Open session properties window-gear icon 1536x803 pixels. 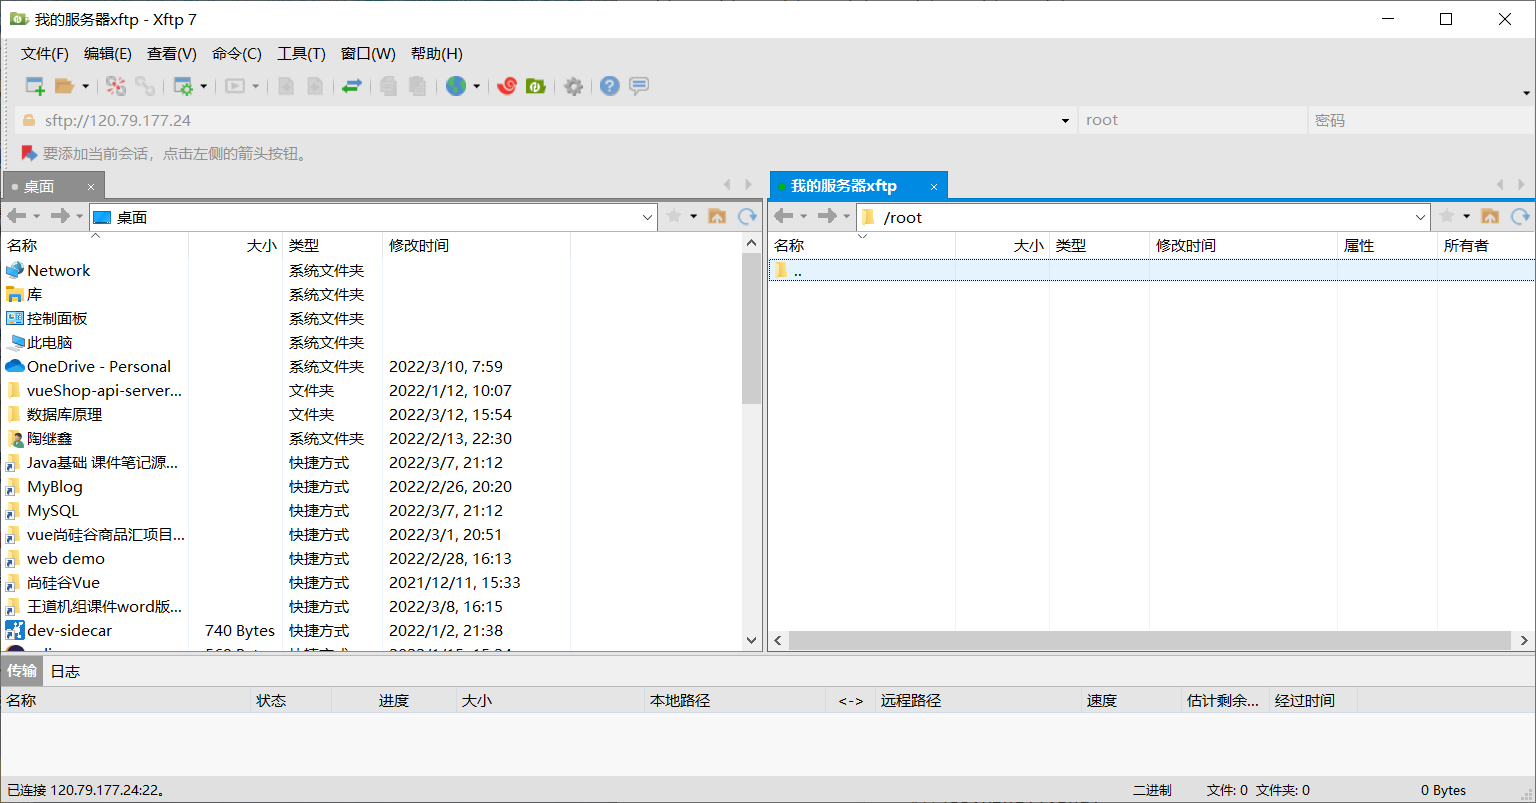183,86
